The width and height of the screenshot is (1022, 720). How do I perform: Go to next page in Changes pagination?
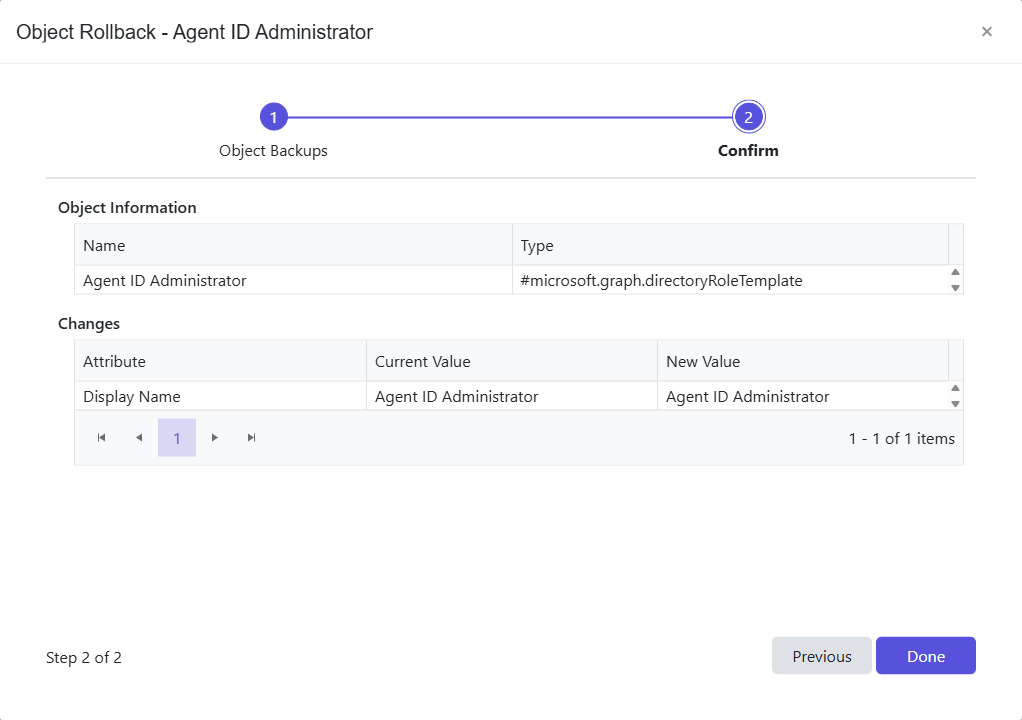[x=214, y=437]
